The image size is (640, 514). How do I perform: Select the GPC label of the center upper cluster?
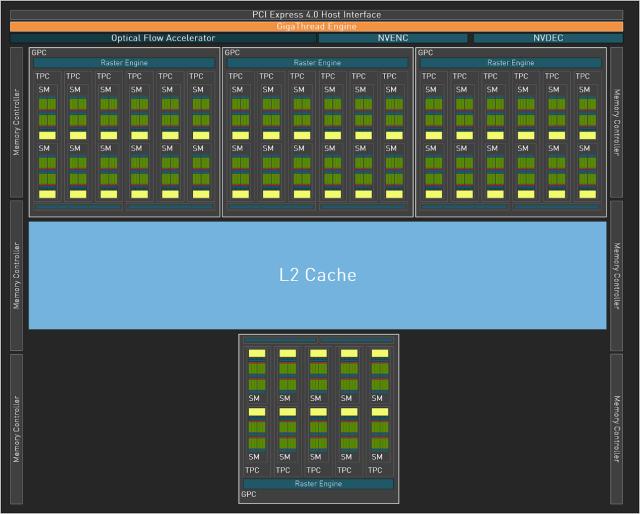click(x=231, y=52)
